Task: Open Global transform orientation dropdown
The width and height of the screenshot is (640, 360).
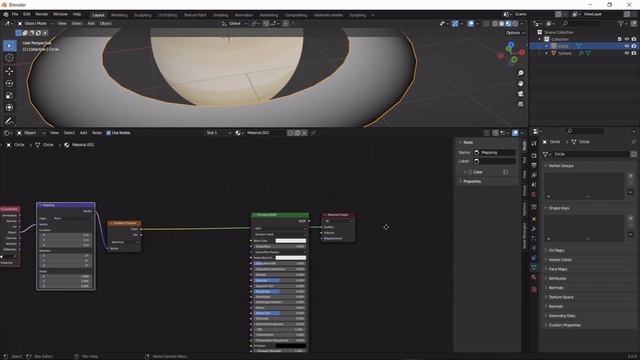Action: point(234,24)
